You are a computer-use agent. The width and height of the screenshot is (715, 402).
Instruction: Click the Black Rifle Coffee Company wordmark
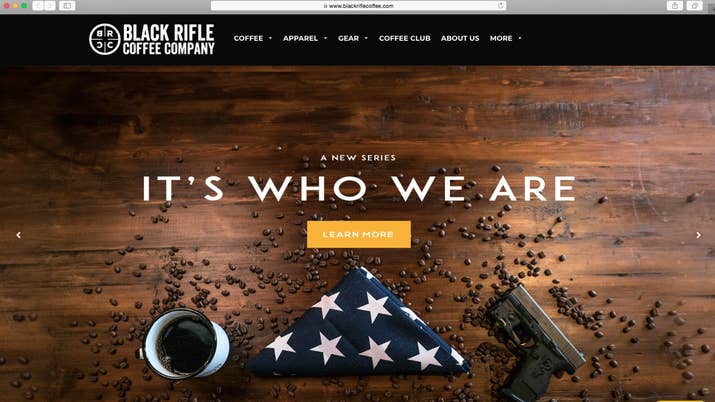coord(169,40)
